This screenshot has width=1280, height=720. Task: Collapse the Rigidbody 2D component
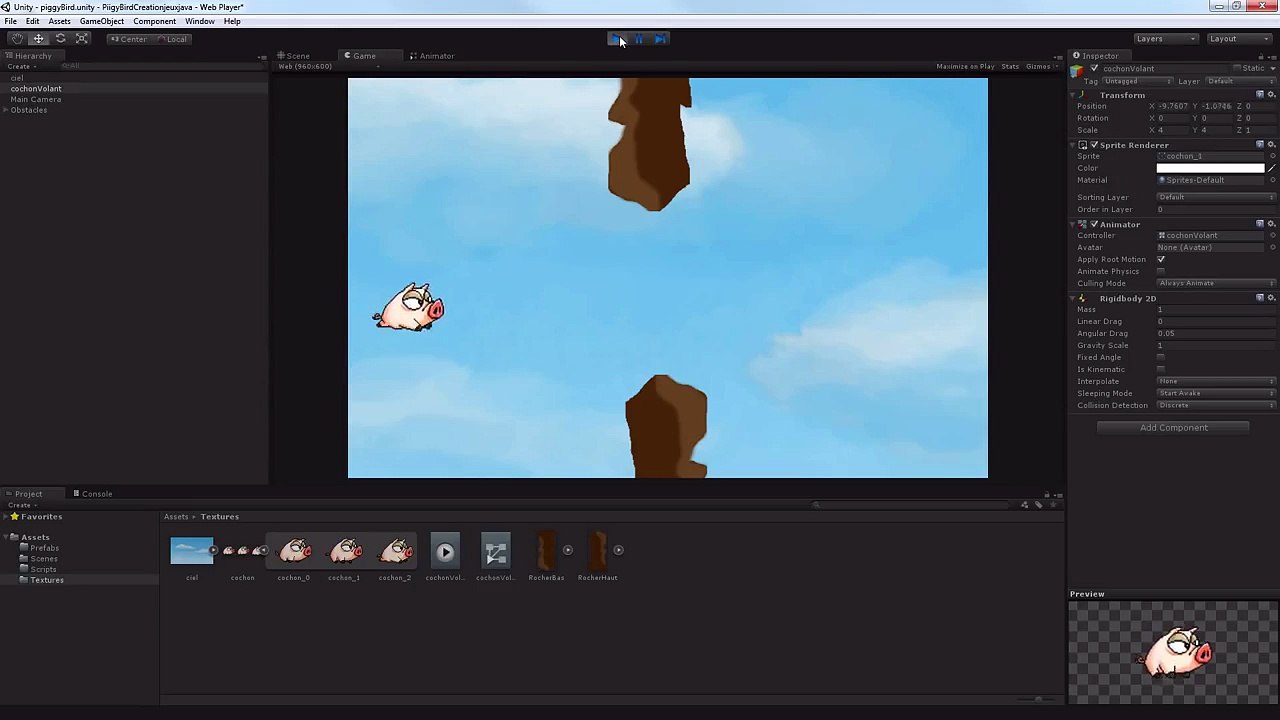pyautogui.click(x=1073, y=298)
